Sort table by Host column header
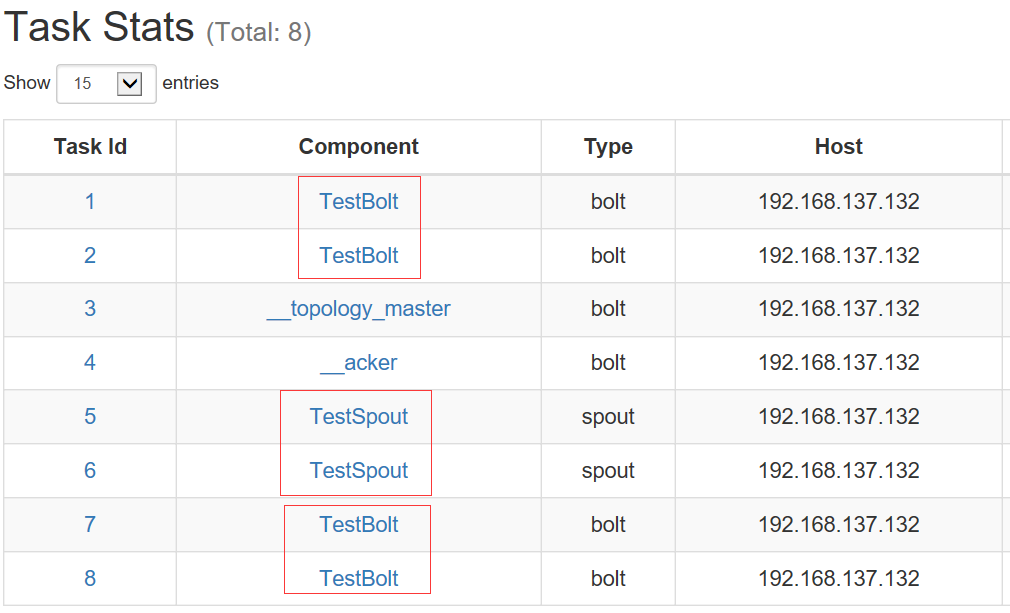This screenshot has height=613, width=1010. click(838, 147)
